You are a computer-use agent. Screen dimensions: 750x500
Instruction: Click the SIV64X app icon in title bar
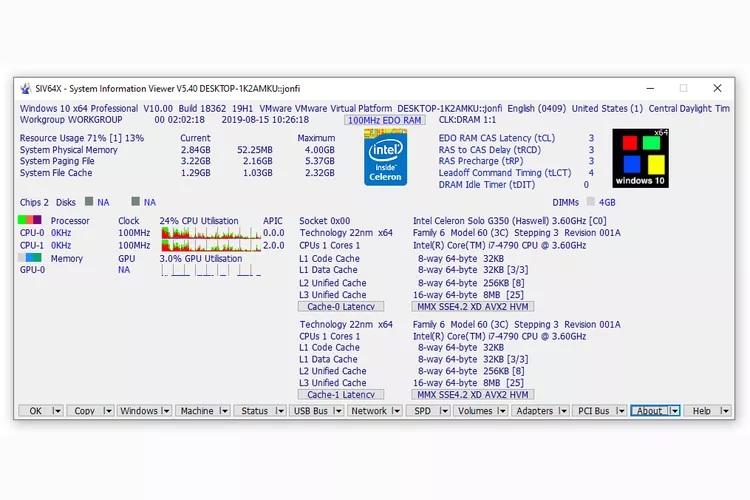[x=25, y=88]
